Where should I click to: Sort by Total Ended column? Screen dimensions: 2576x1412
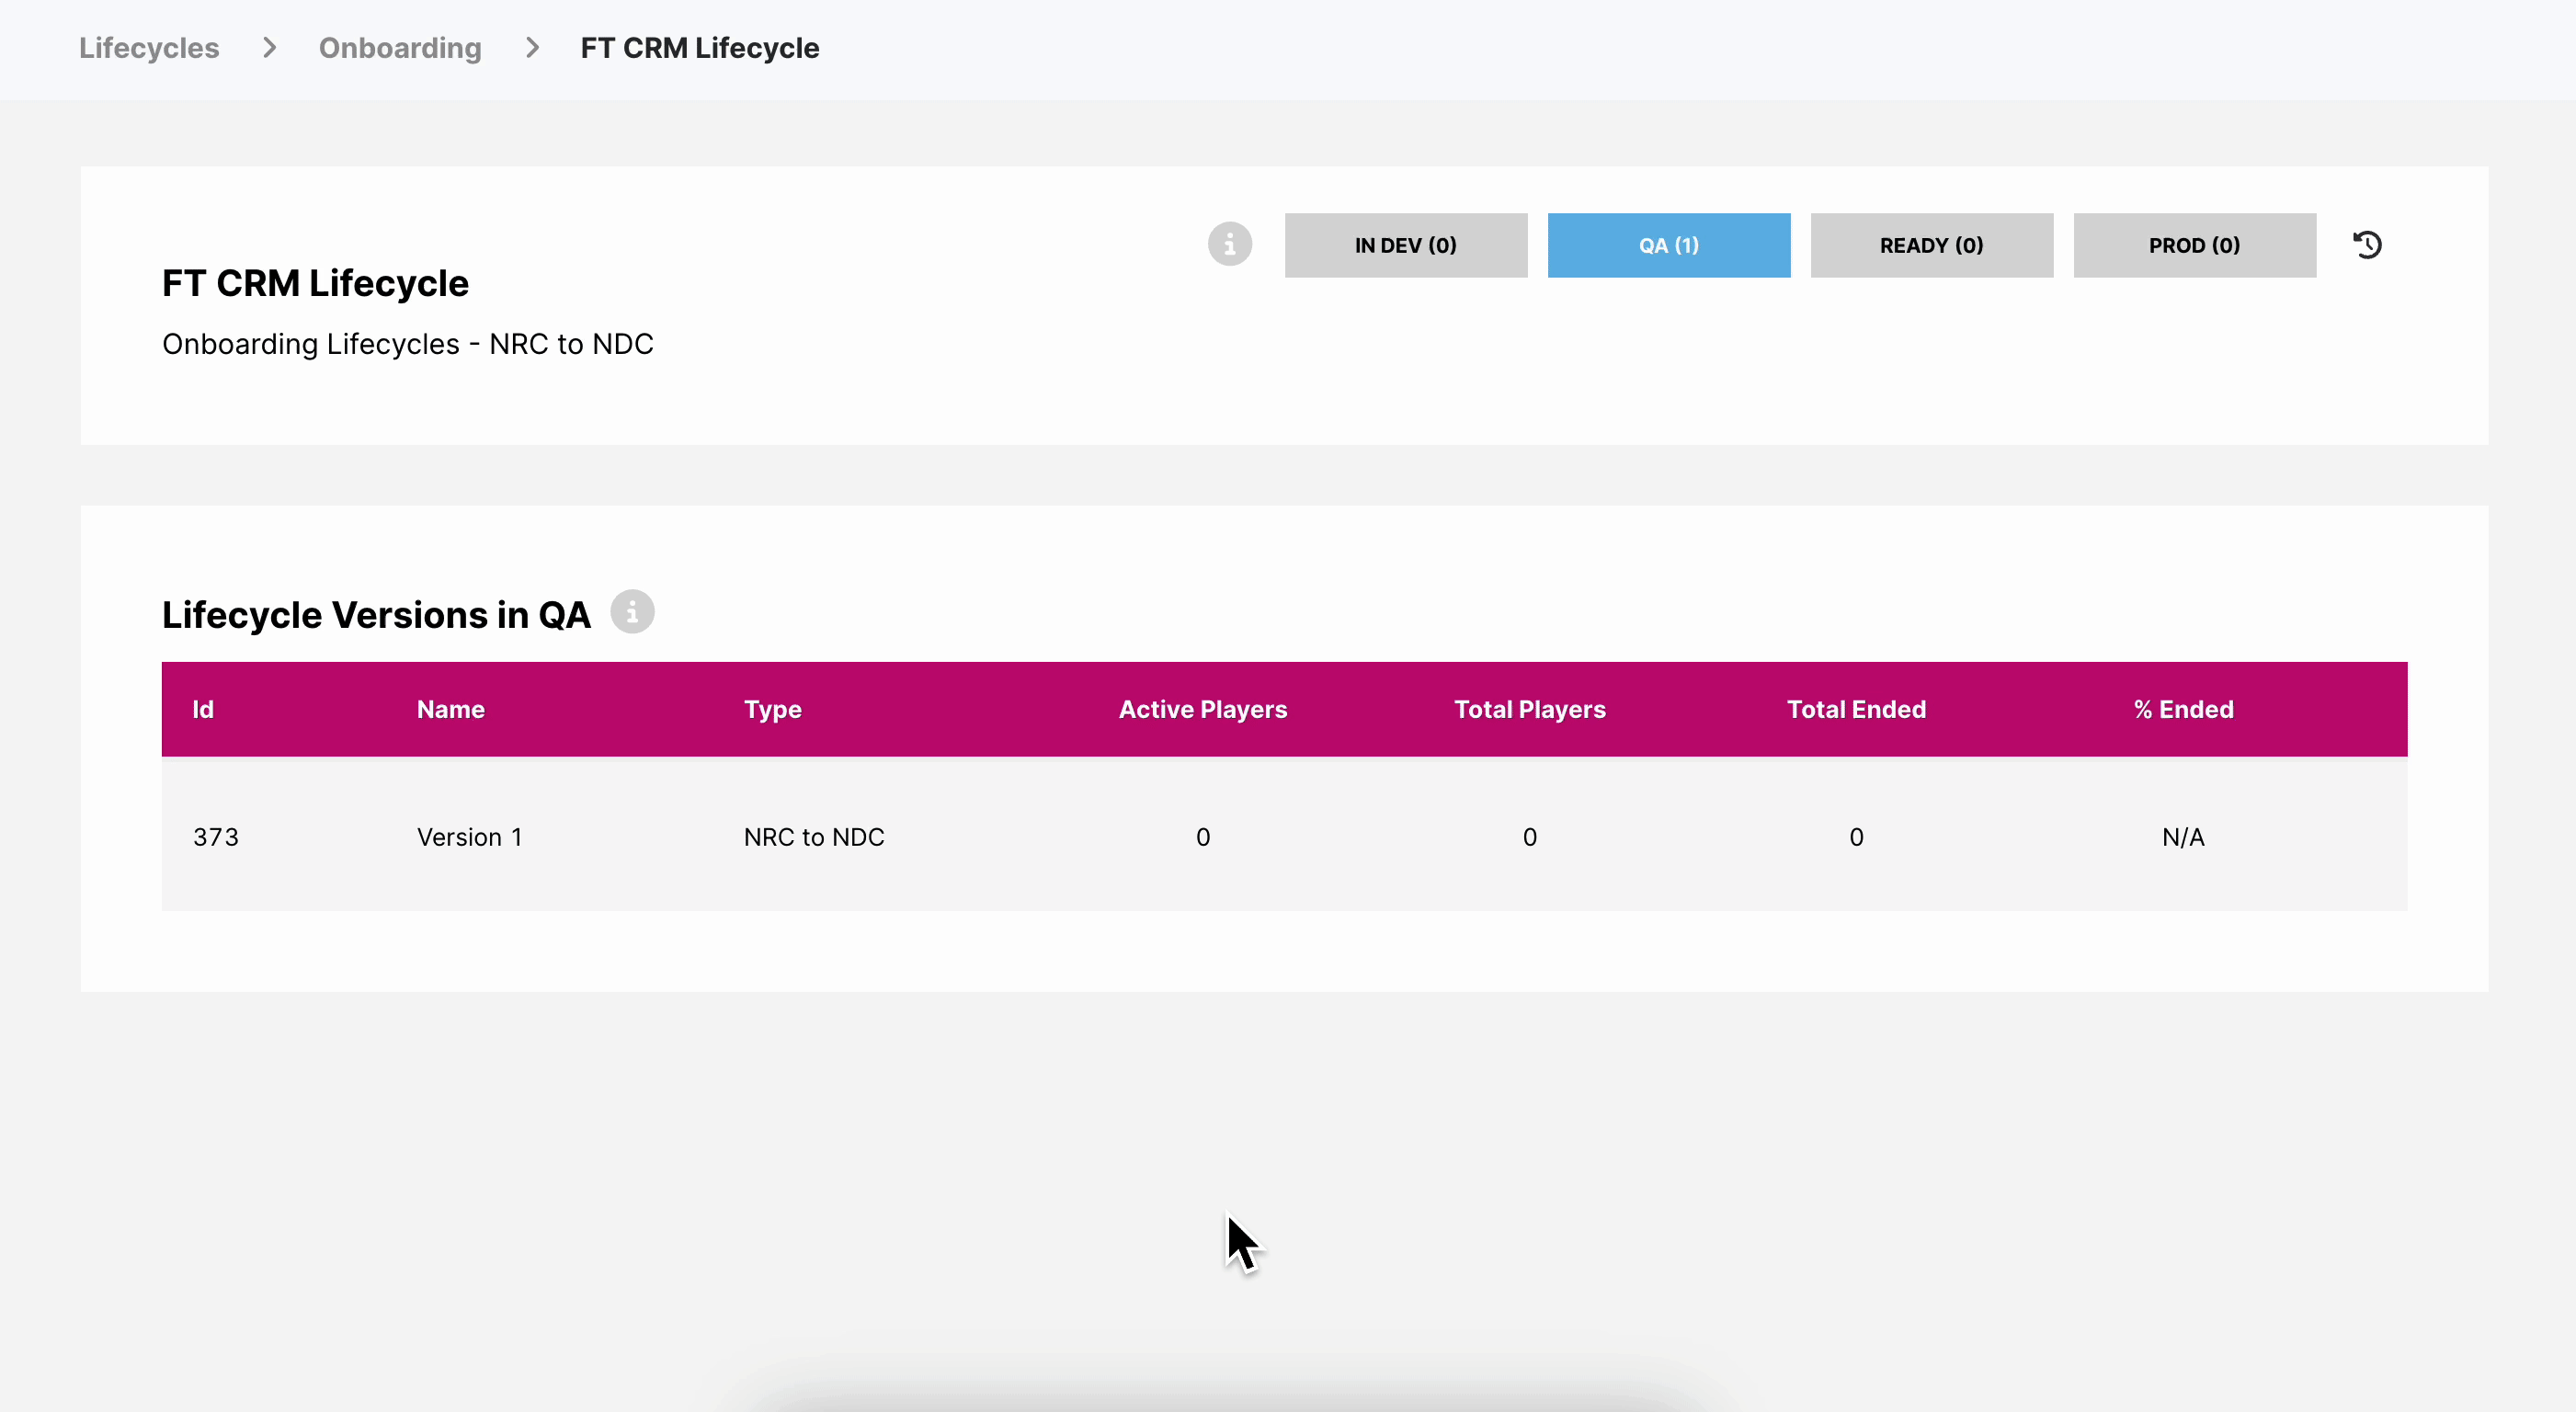1856,709
